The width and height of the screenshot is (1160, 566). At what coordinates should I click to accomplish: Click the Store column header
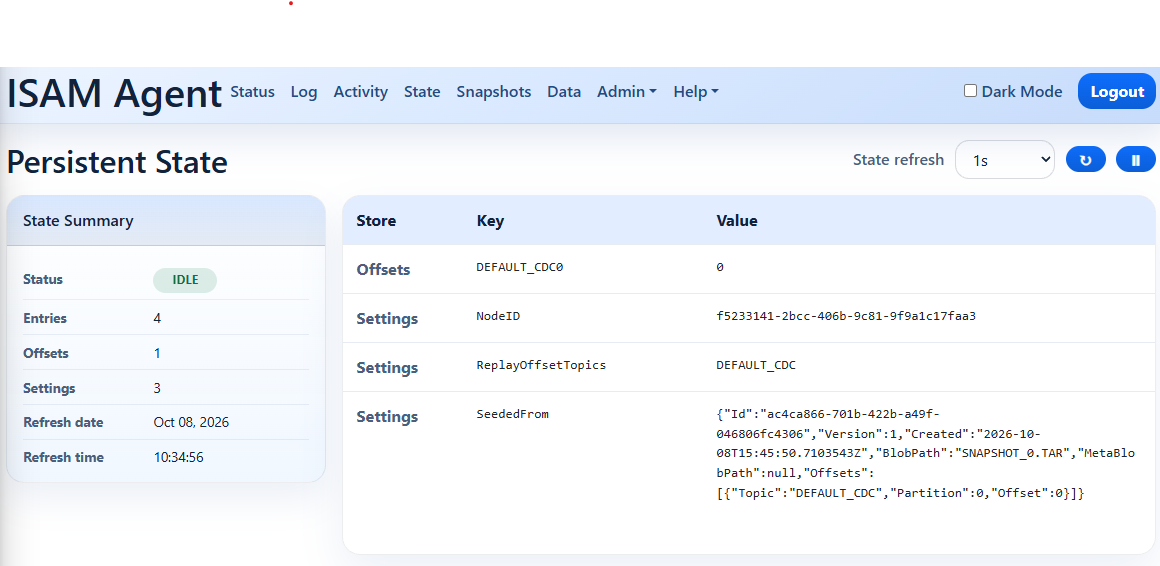pos(376,220)
